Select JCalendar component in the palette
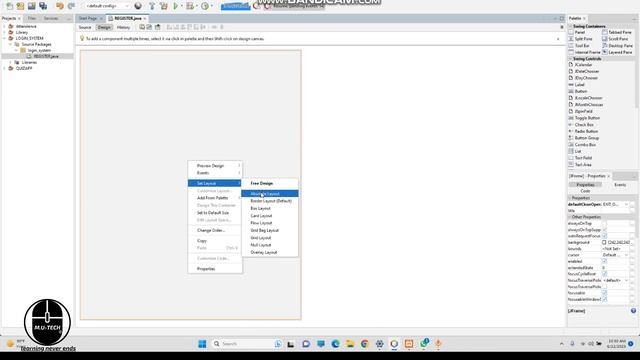This screenshot has height=360, width=640. coord(580,65)
